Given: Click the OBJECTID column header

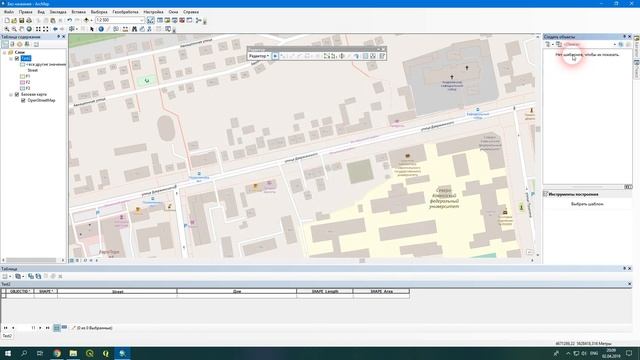Looking at the screenshot, I should (x=20, y=291).
